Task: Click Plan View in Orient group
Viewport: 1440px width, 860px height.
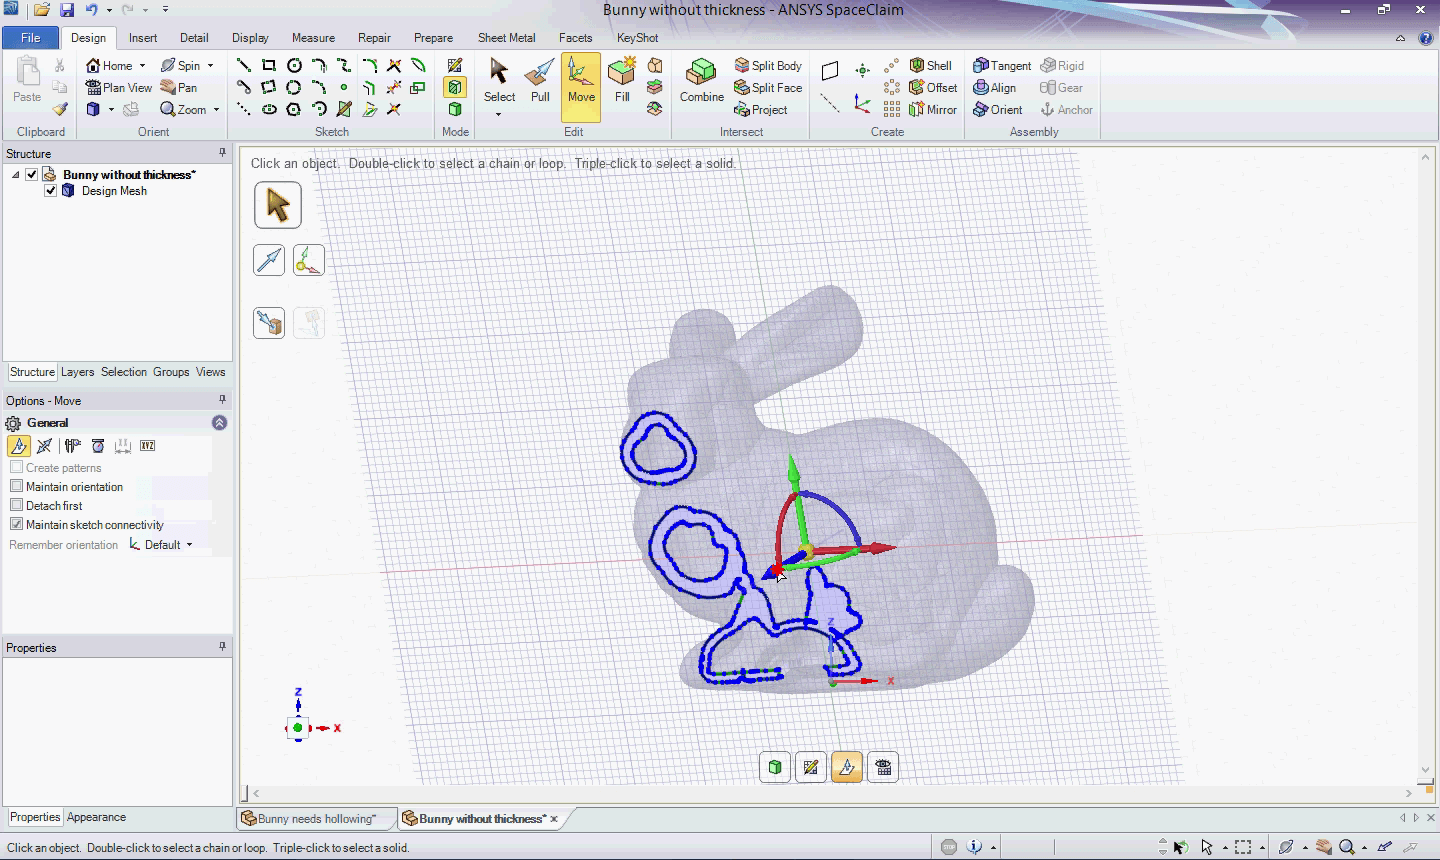Action: click(x=118, y=87)
